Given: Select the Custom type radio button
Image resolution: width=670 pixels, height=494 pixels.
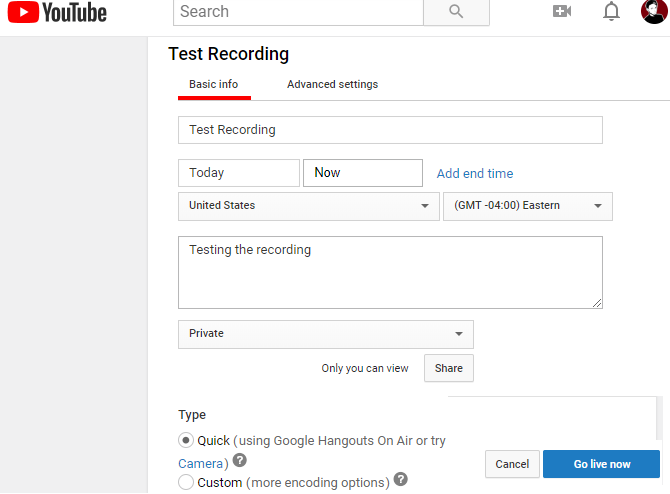Looking at the screenshot, I should tap(186, 482).
